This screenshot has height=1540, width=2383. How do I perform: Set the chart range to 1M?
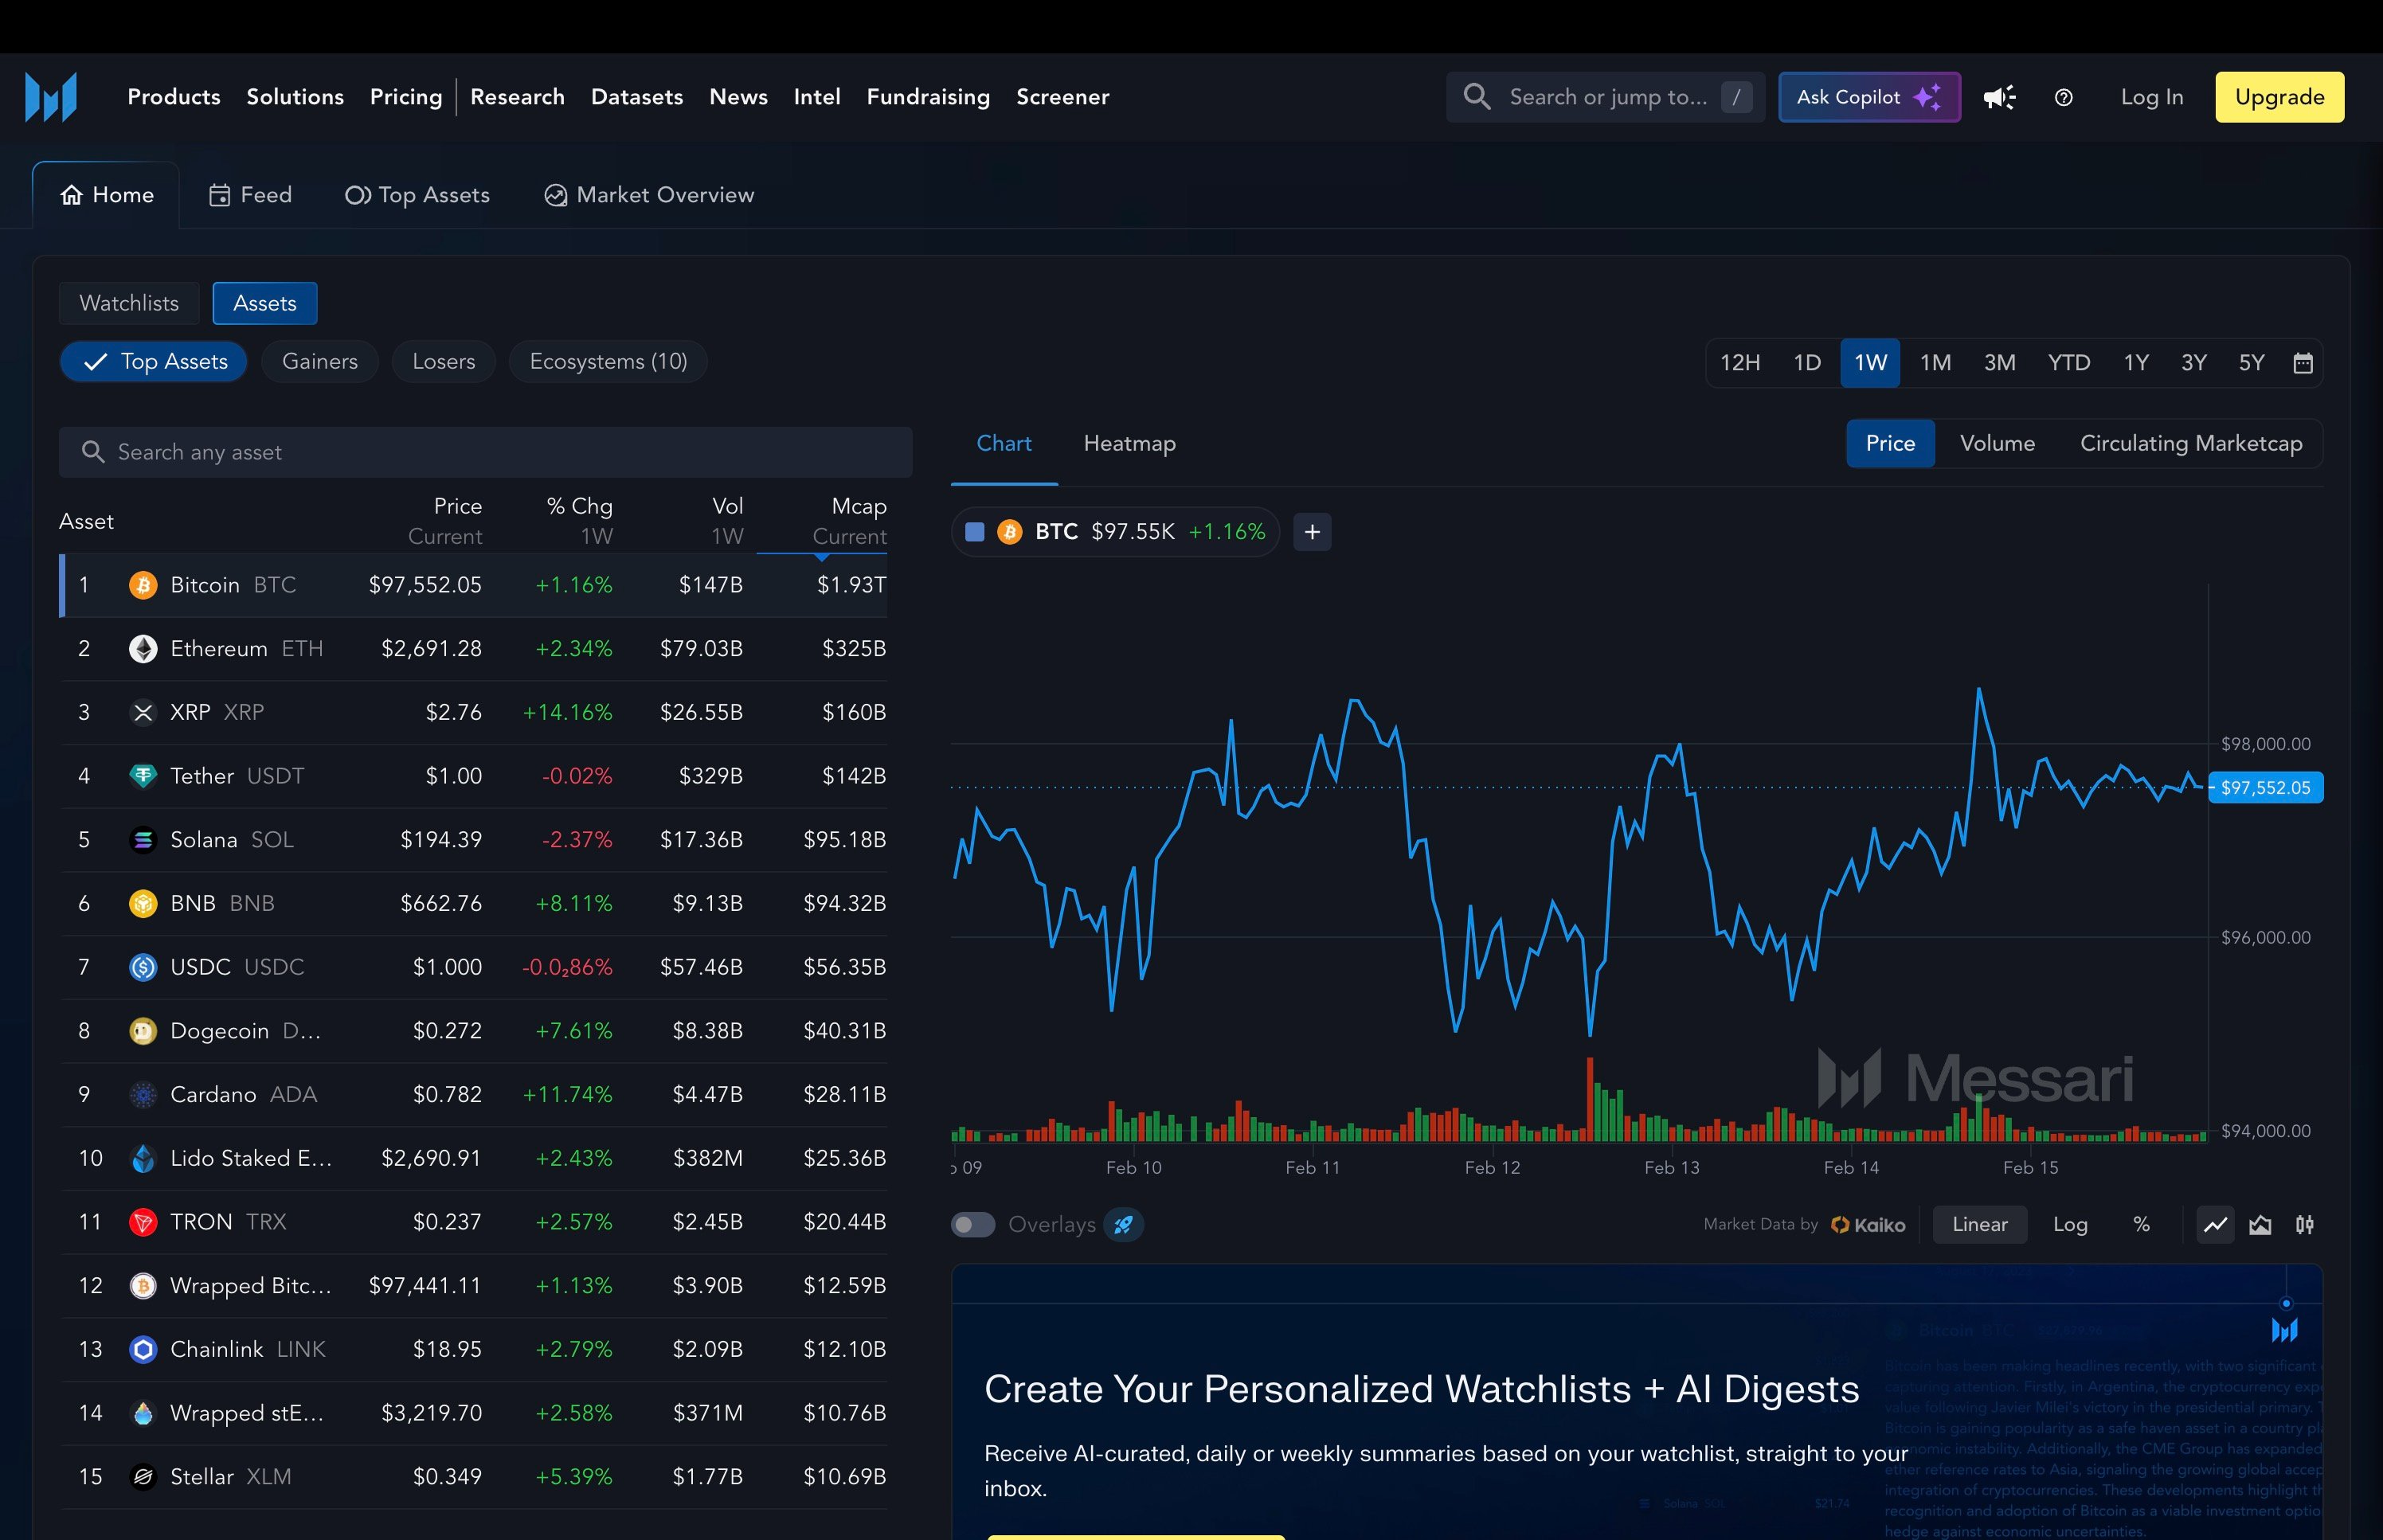point(1935,362)
